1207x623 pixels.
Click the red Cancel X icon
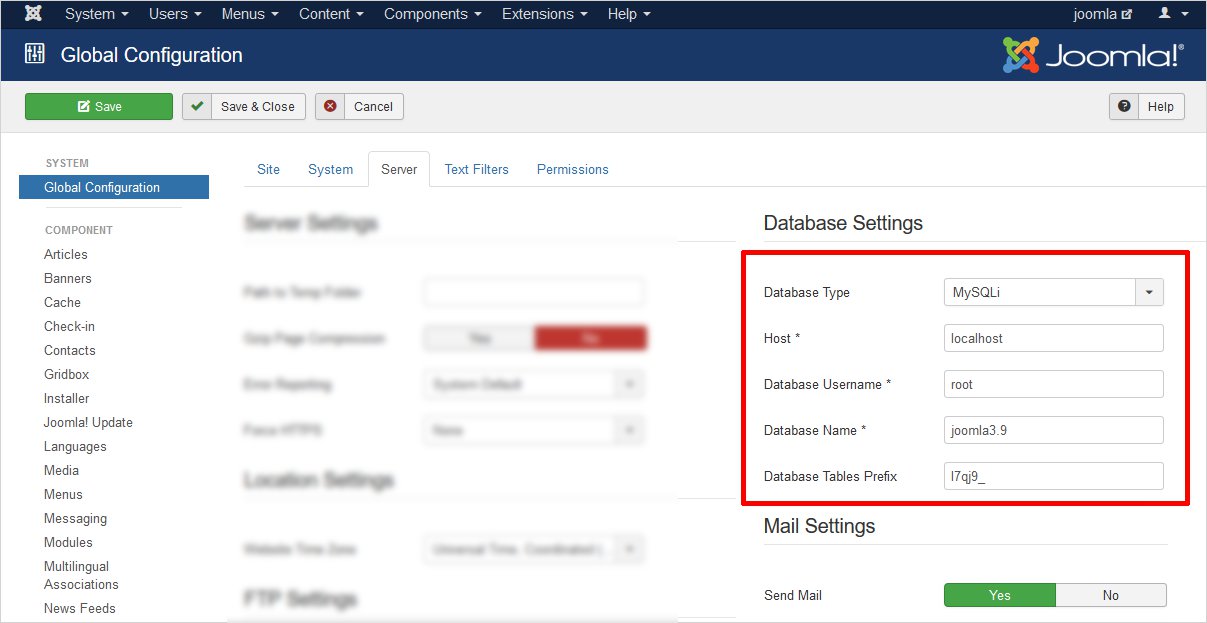click(330, 107)
